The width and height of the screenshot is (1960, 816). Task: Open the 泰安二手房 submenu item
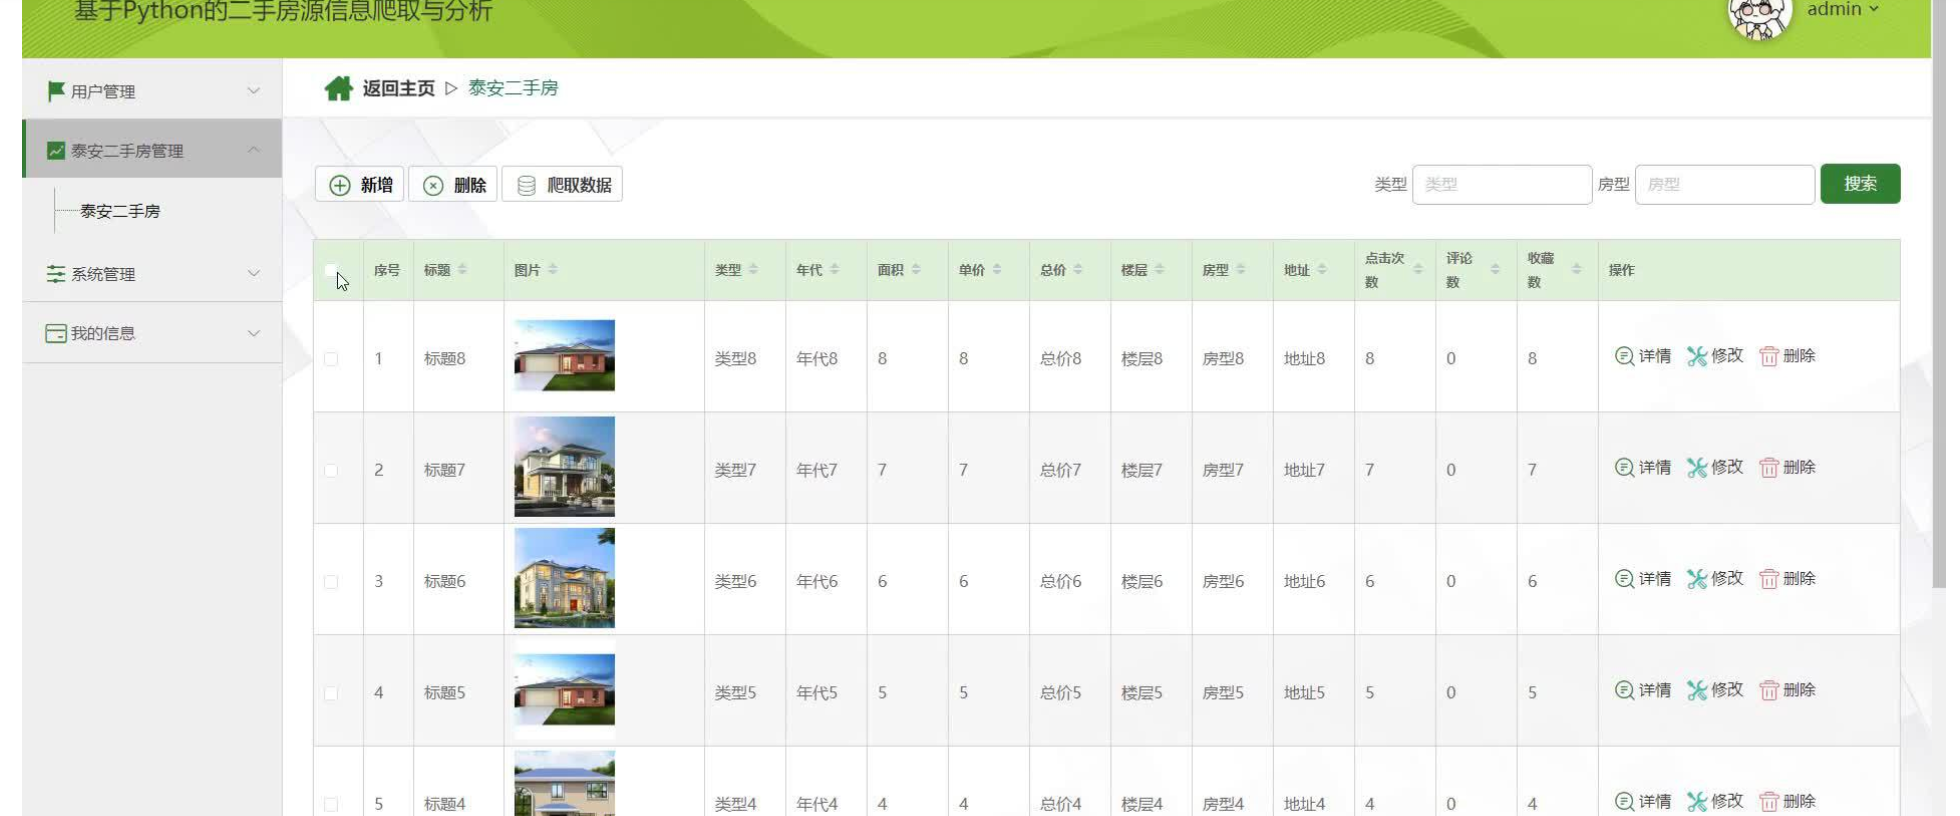(120, 211)
